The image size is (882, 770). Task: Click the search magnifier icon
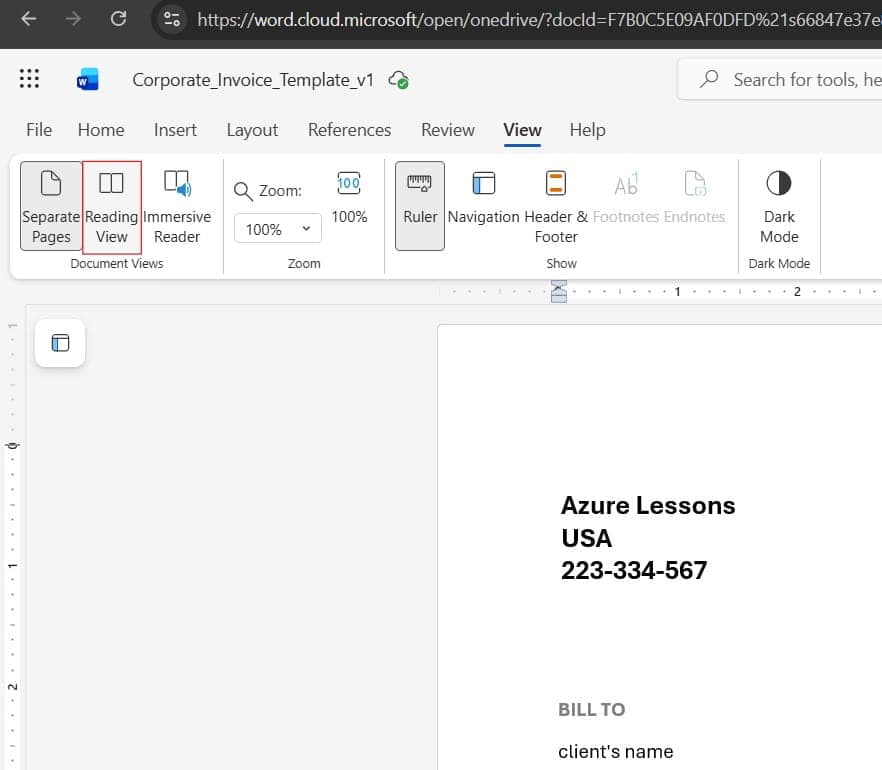coord(709,79)
